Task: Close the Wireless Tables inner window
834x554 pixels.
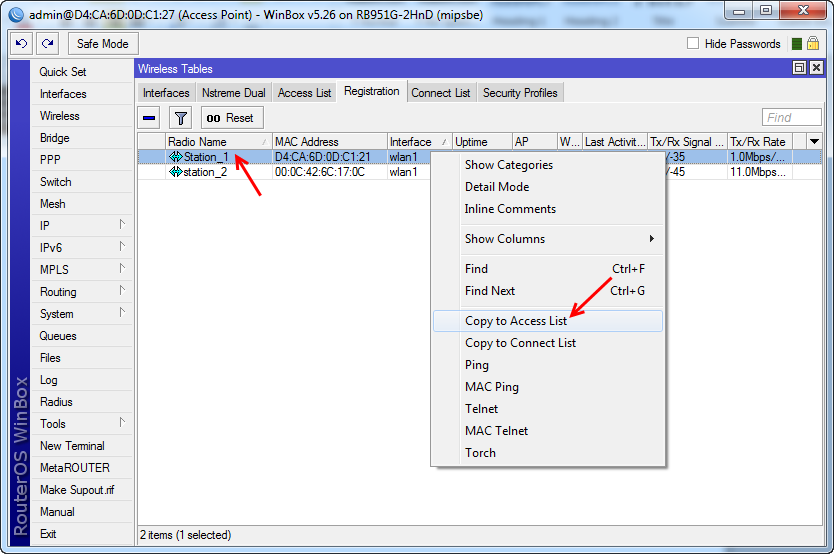Action: click(816, 68)
